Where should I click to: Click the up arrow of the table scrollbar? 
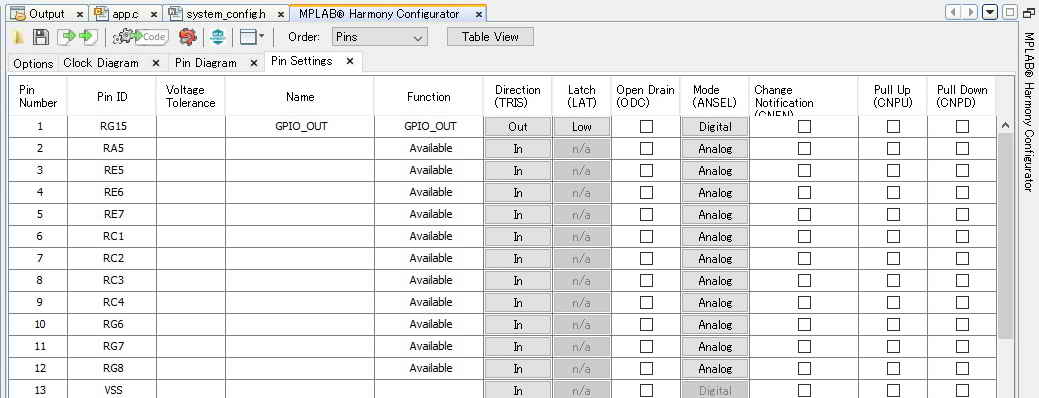click(x=1005, y=125)
